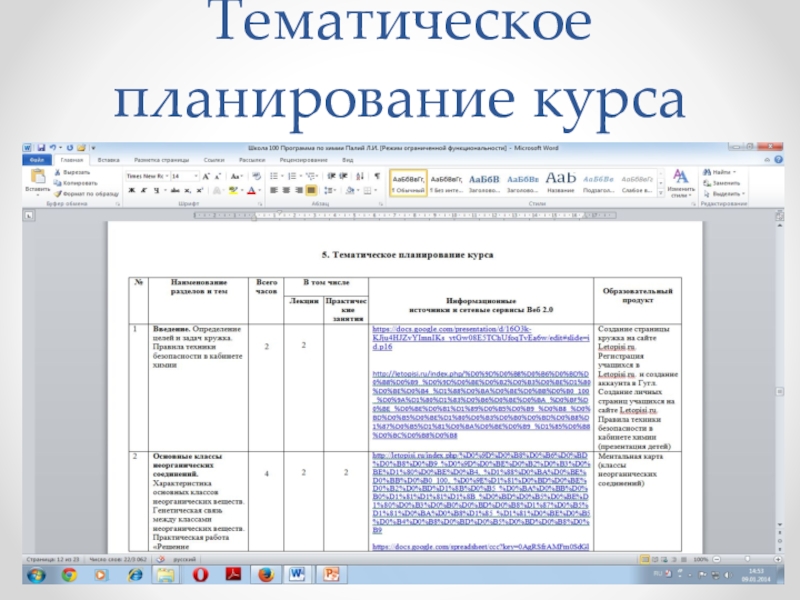Switch to the Рассылки (Mailings) tab
The height and width of the screenshot is (600, 800).
252,160
